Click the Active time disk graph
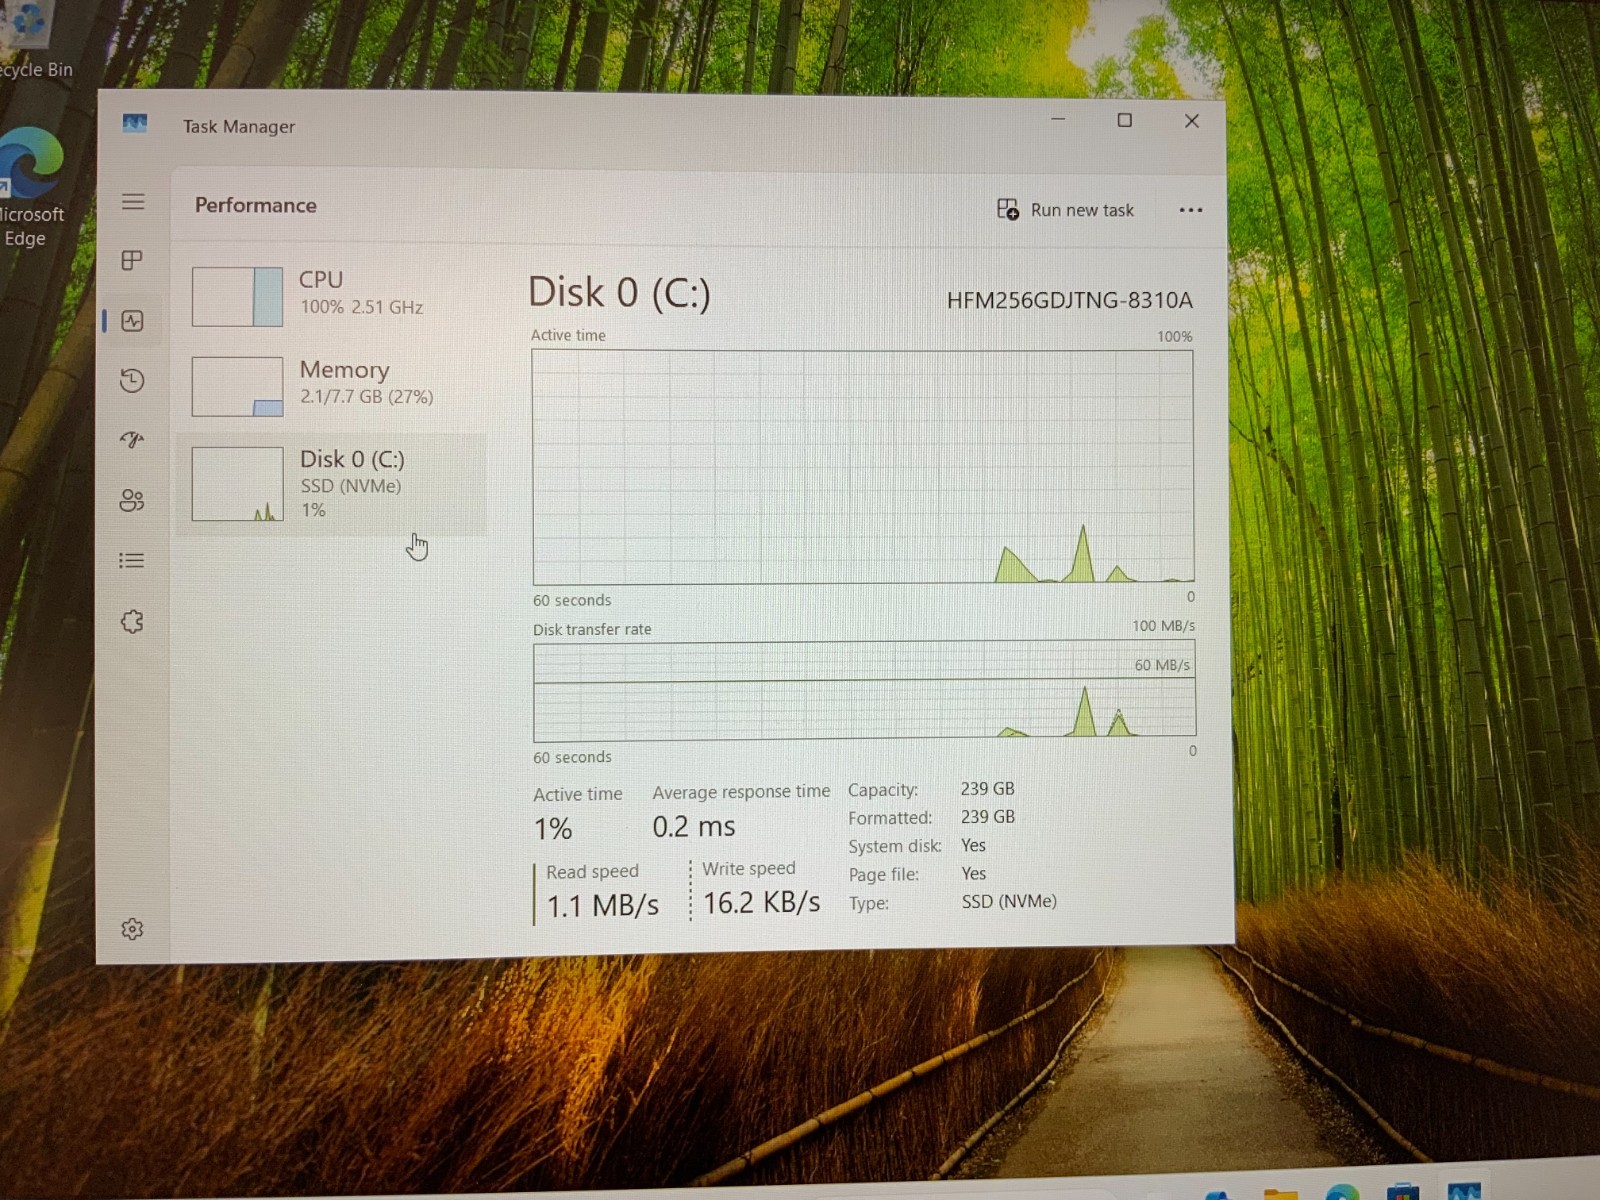 pyautogui.click(x=863, y=467)
